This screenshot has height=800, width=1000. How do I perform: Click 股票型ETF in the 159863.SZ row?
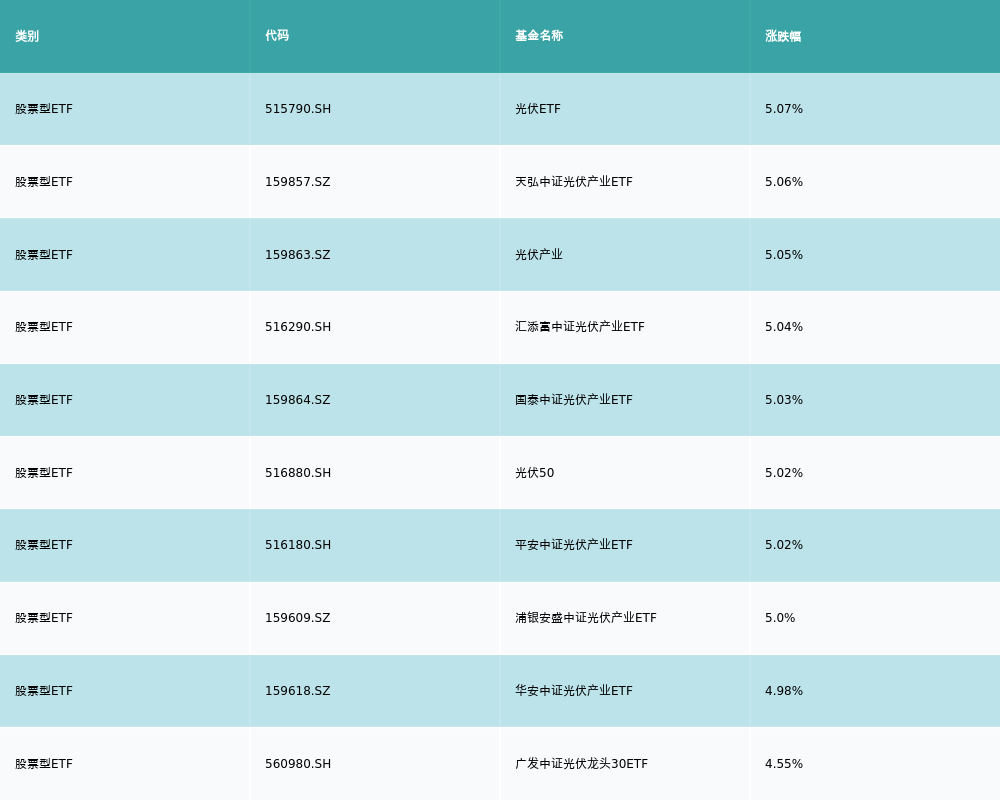tap(44, 255)
